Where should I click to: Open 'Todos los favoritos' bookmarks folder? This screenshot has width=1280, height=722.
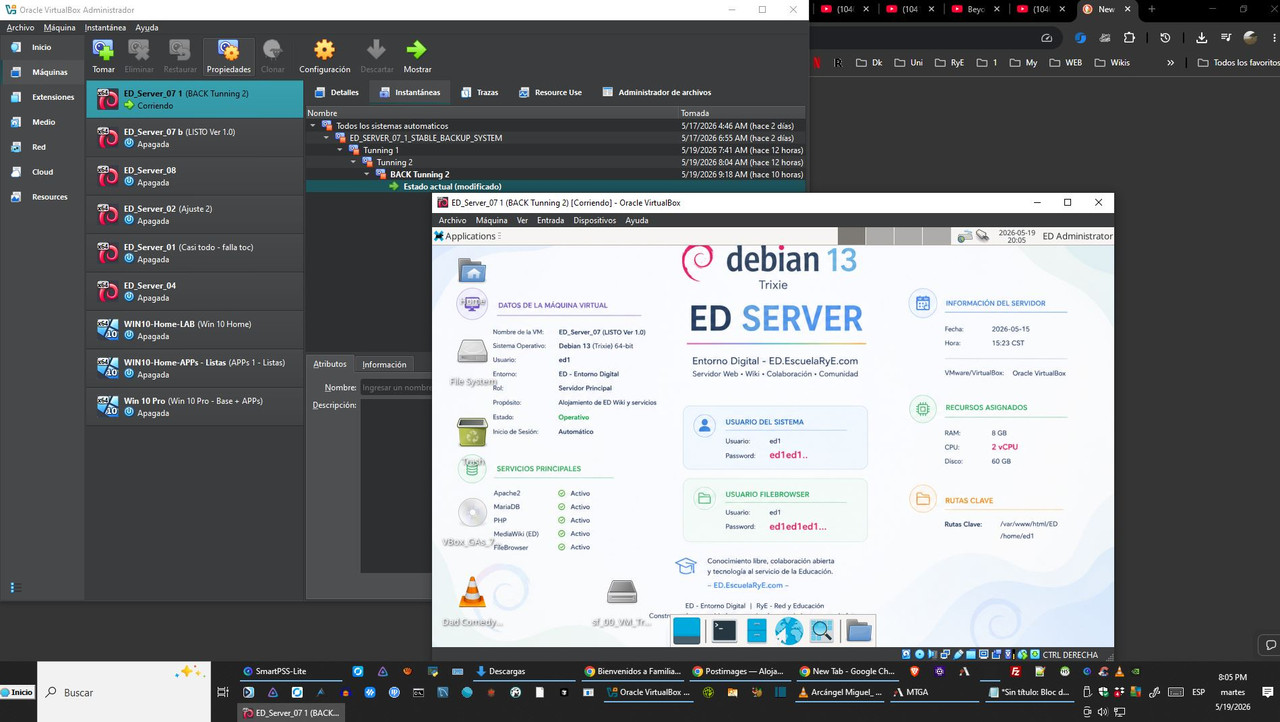(x=1238, y=62)
